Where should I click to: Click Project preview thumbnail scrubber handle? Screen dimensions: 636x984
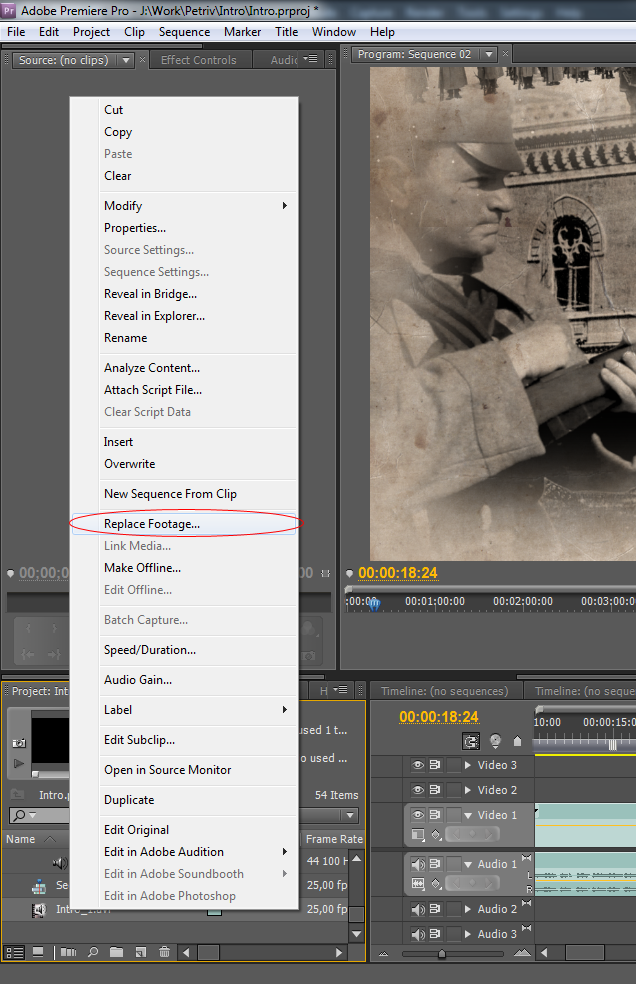coord(36,775)
